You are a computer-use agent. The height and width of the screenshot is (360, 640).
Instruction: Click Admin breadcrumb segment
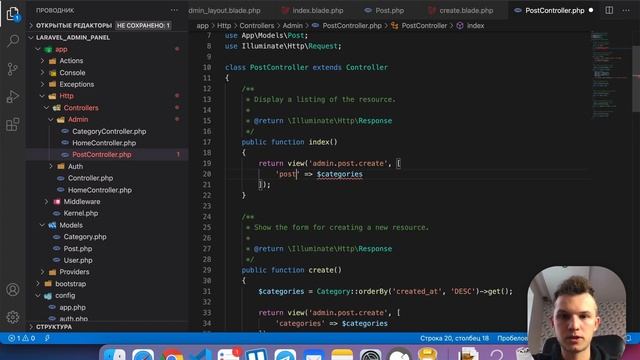[293, 26]
